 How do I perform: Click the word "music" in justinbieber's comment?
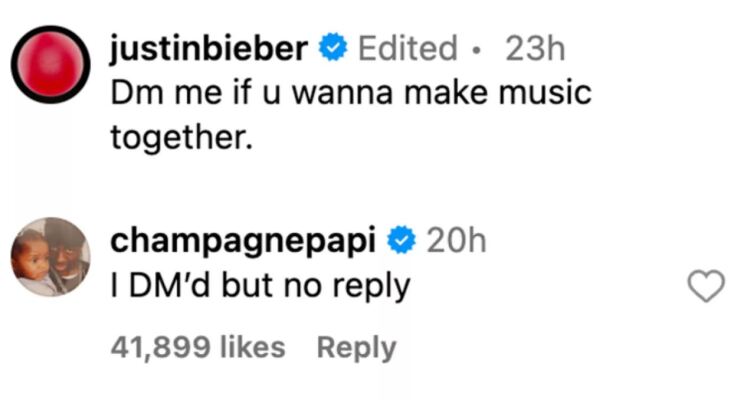tap(547, 93)
